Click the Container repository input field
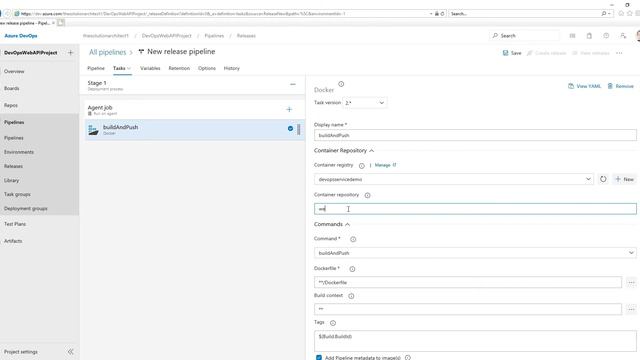 (475, 209)
